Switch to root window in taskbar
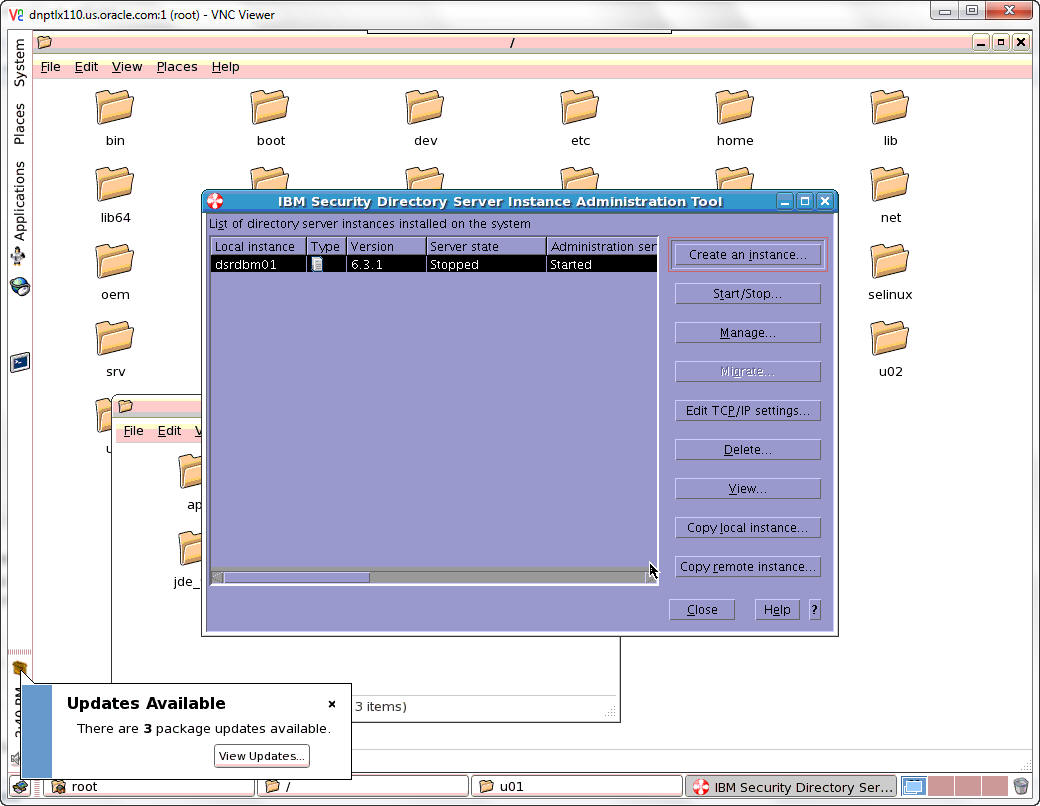Image resolution: width=1040 pixels, height=806 pixels. 149,787
